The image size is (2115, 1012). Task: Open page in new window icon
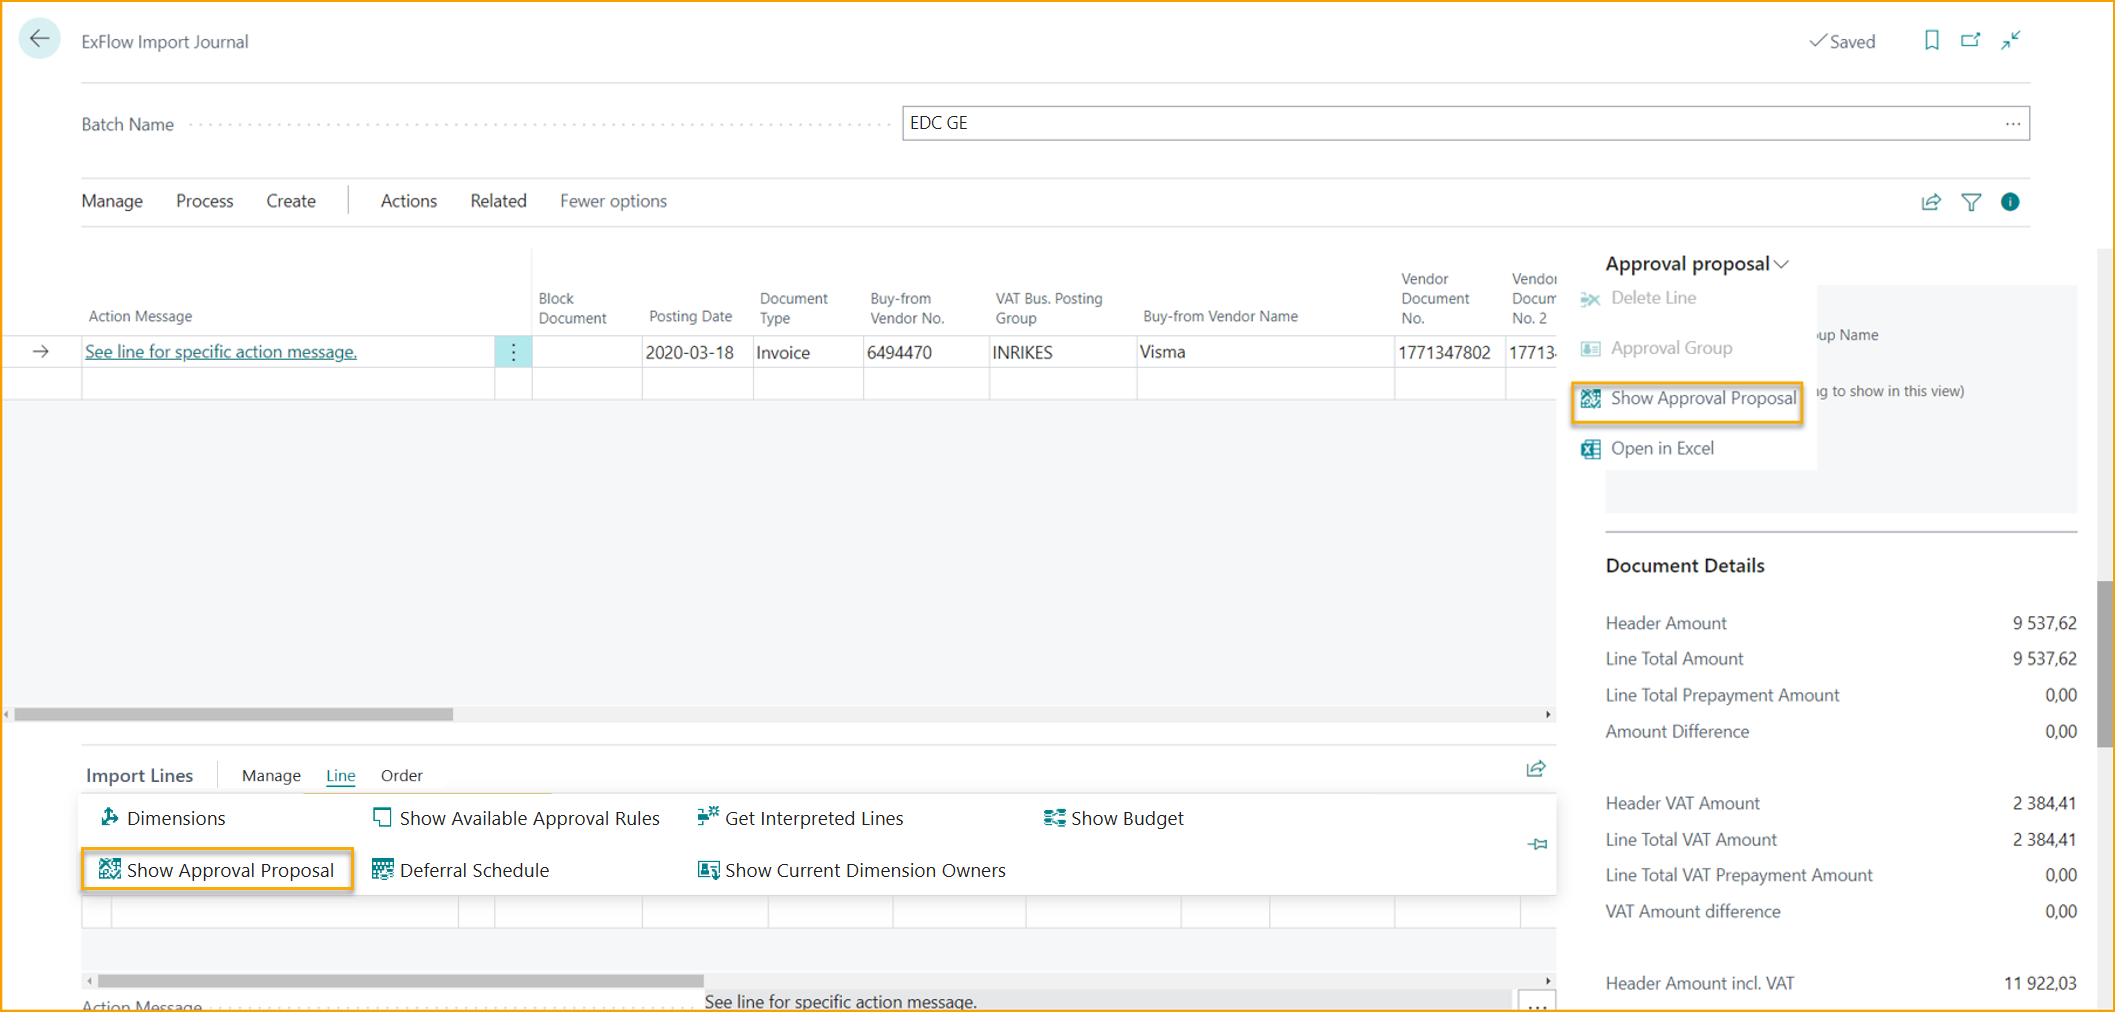(x=1970, y=41)
